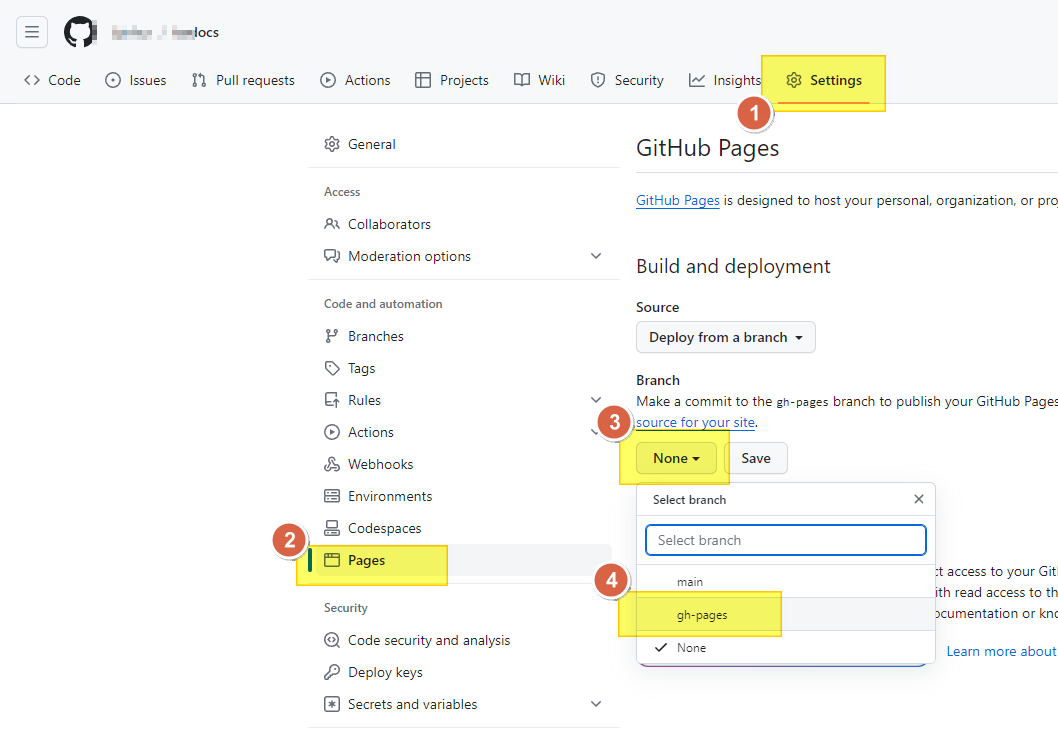
Task: Close the Select branch popup
Action: [918, 499]
